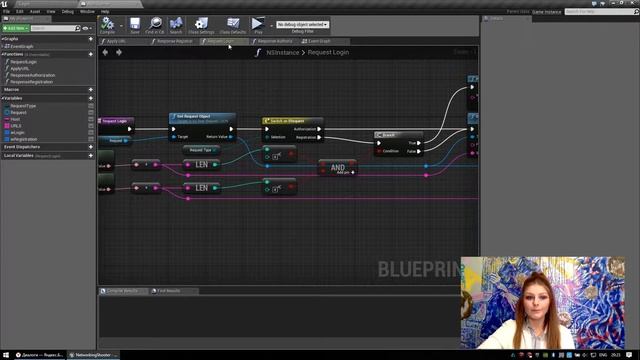This screenshot has width=640, height=360.
Task: Switch to the Apply URL graph tab
Action: click(x=123, y=41)
